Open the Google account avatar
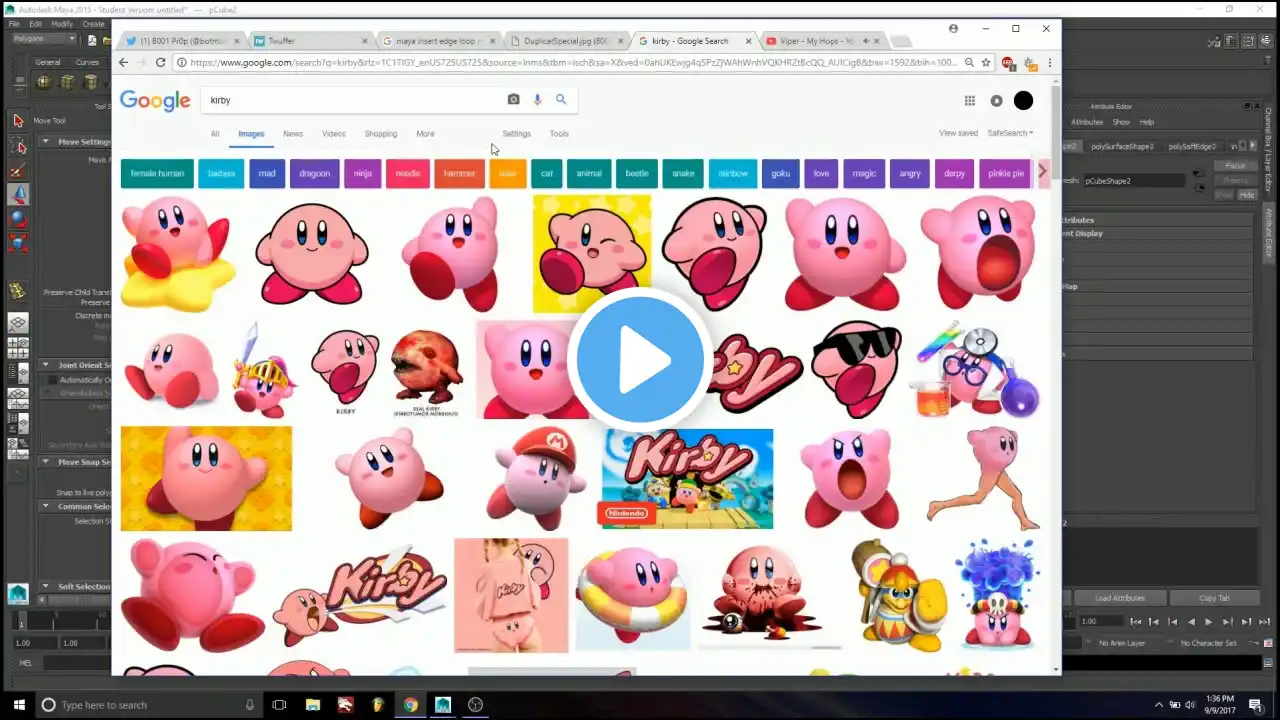Viewport: 1280px width, 720px height. 1023,101
